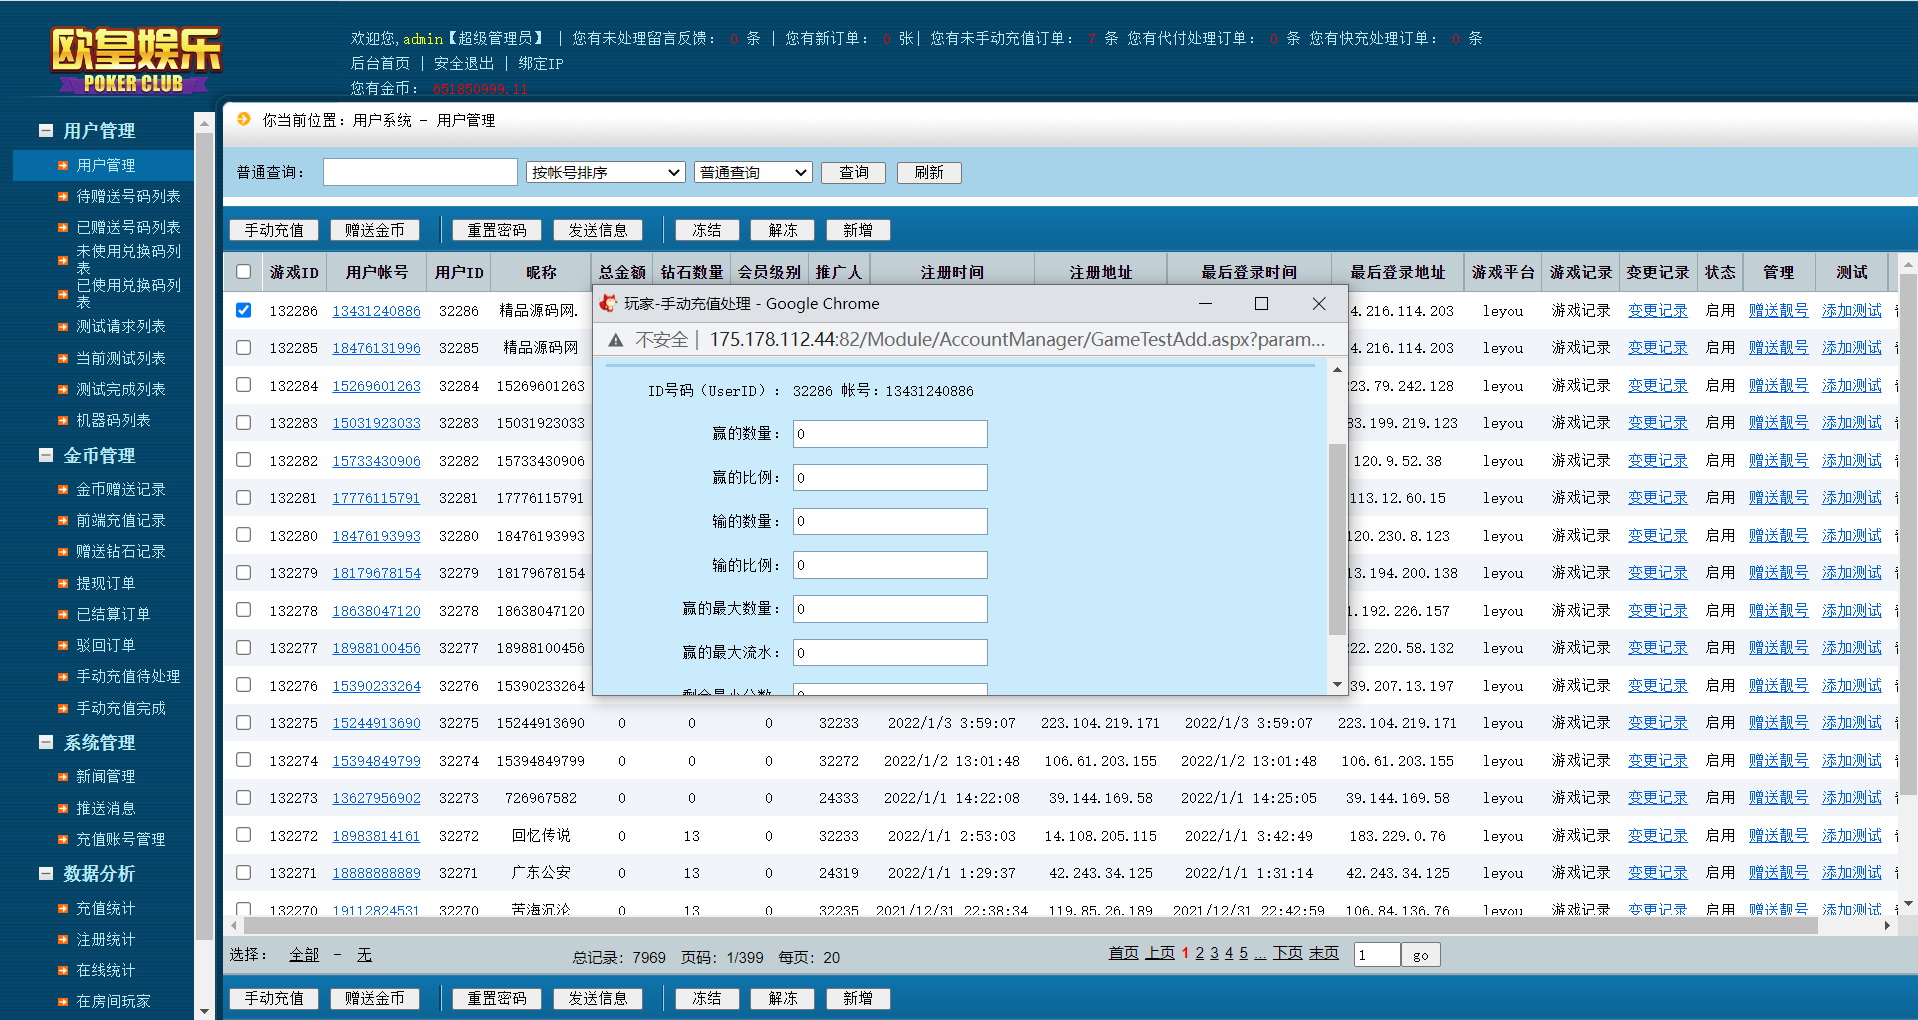Click the bullet icon beside 充值统计
This screenshot has height=1020, width=1918.
pos(63,909)
